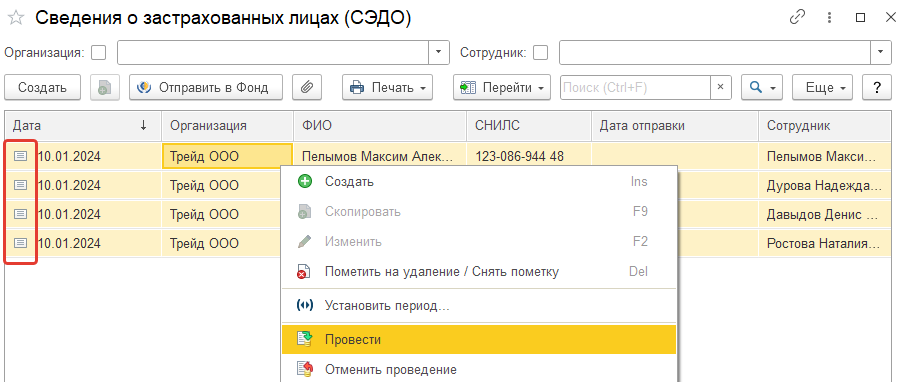Click the Создать toolbar button
This screenshot has width=906, height=382.
[42, 88]
